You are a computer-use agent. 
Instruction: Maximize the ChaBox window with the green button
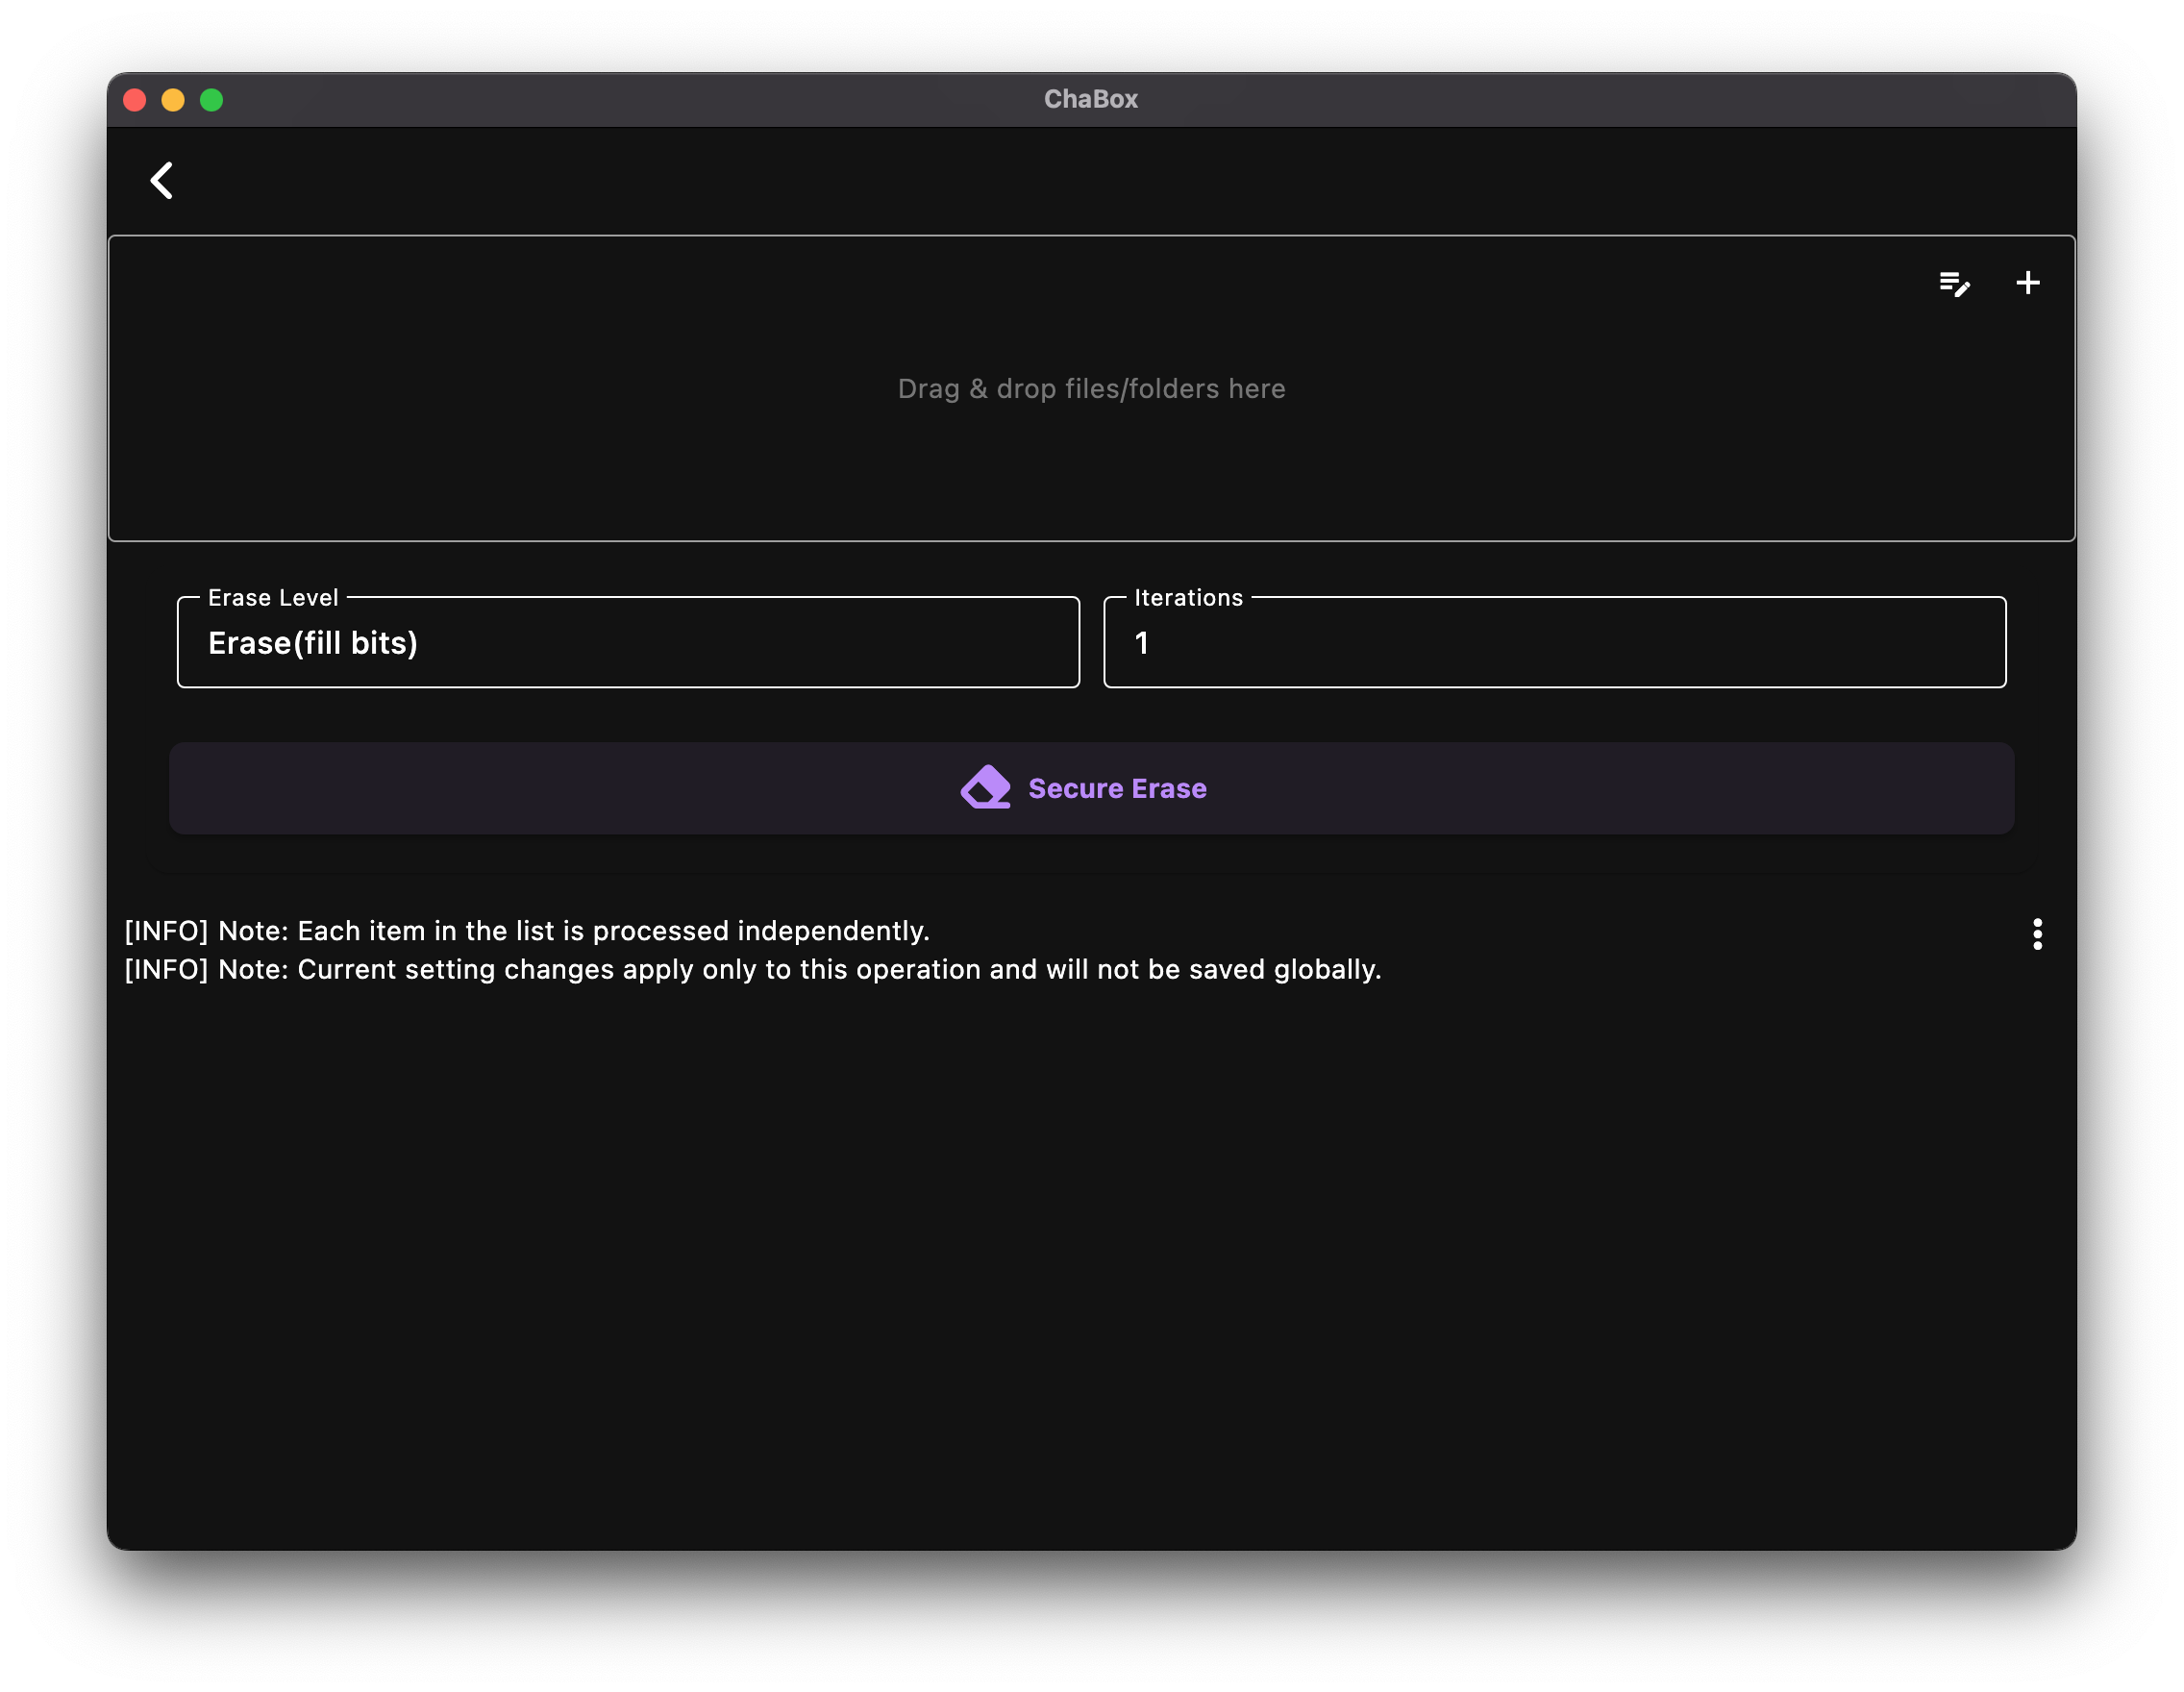[x=212, y=100]
